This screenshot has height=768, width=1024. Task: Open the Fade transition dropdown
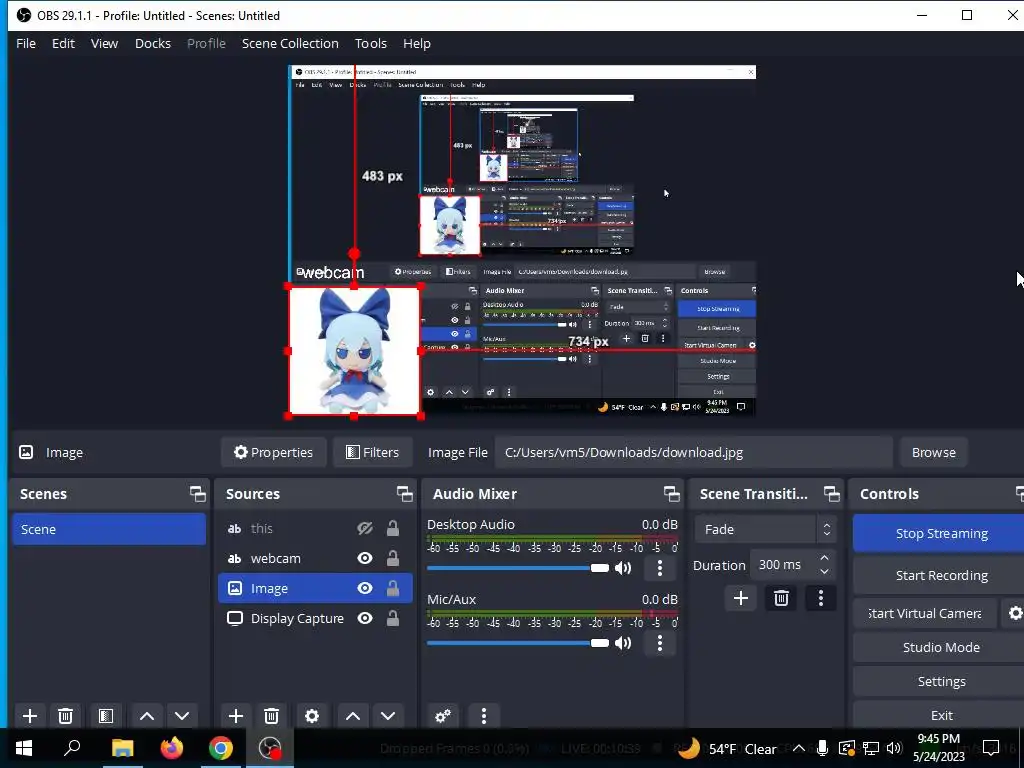coord(765,529)
